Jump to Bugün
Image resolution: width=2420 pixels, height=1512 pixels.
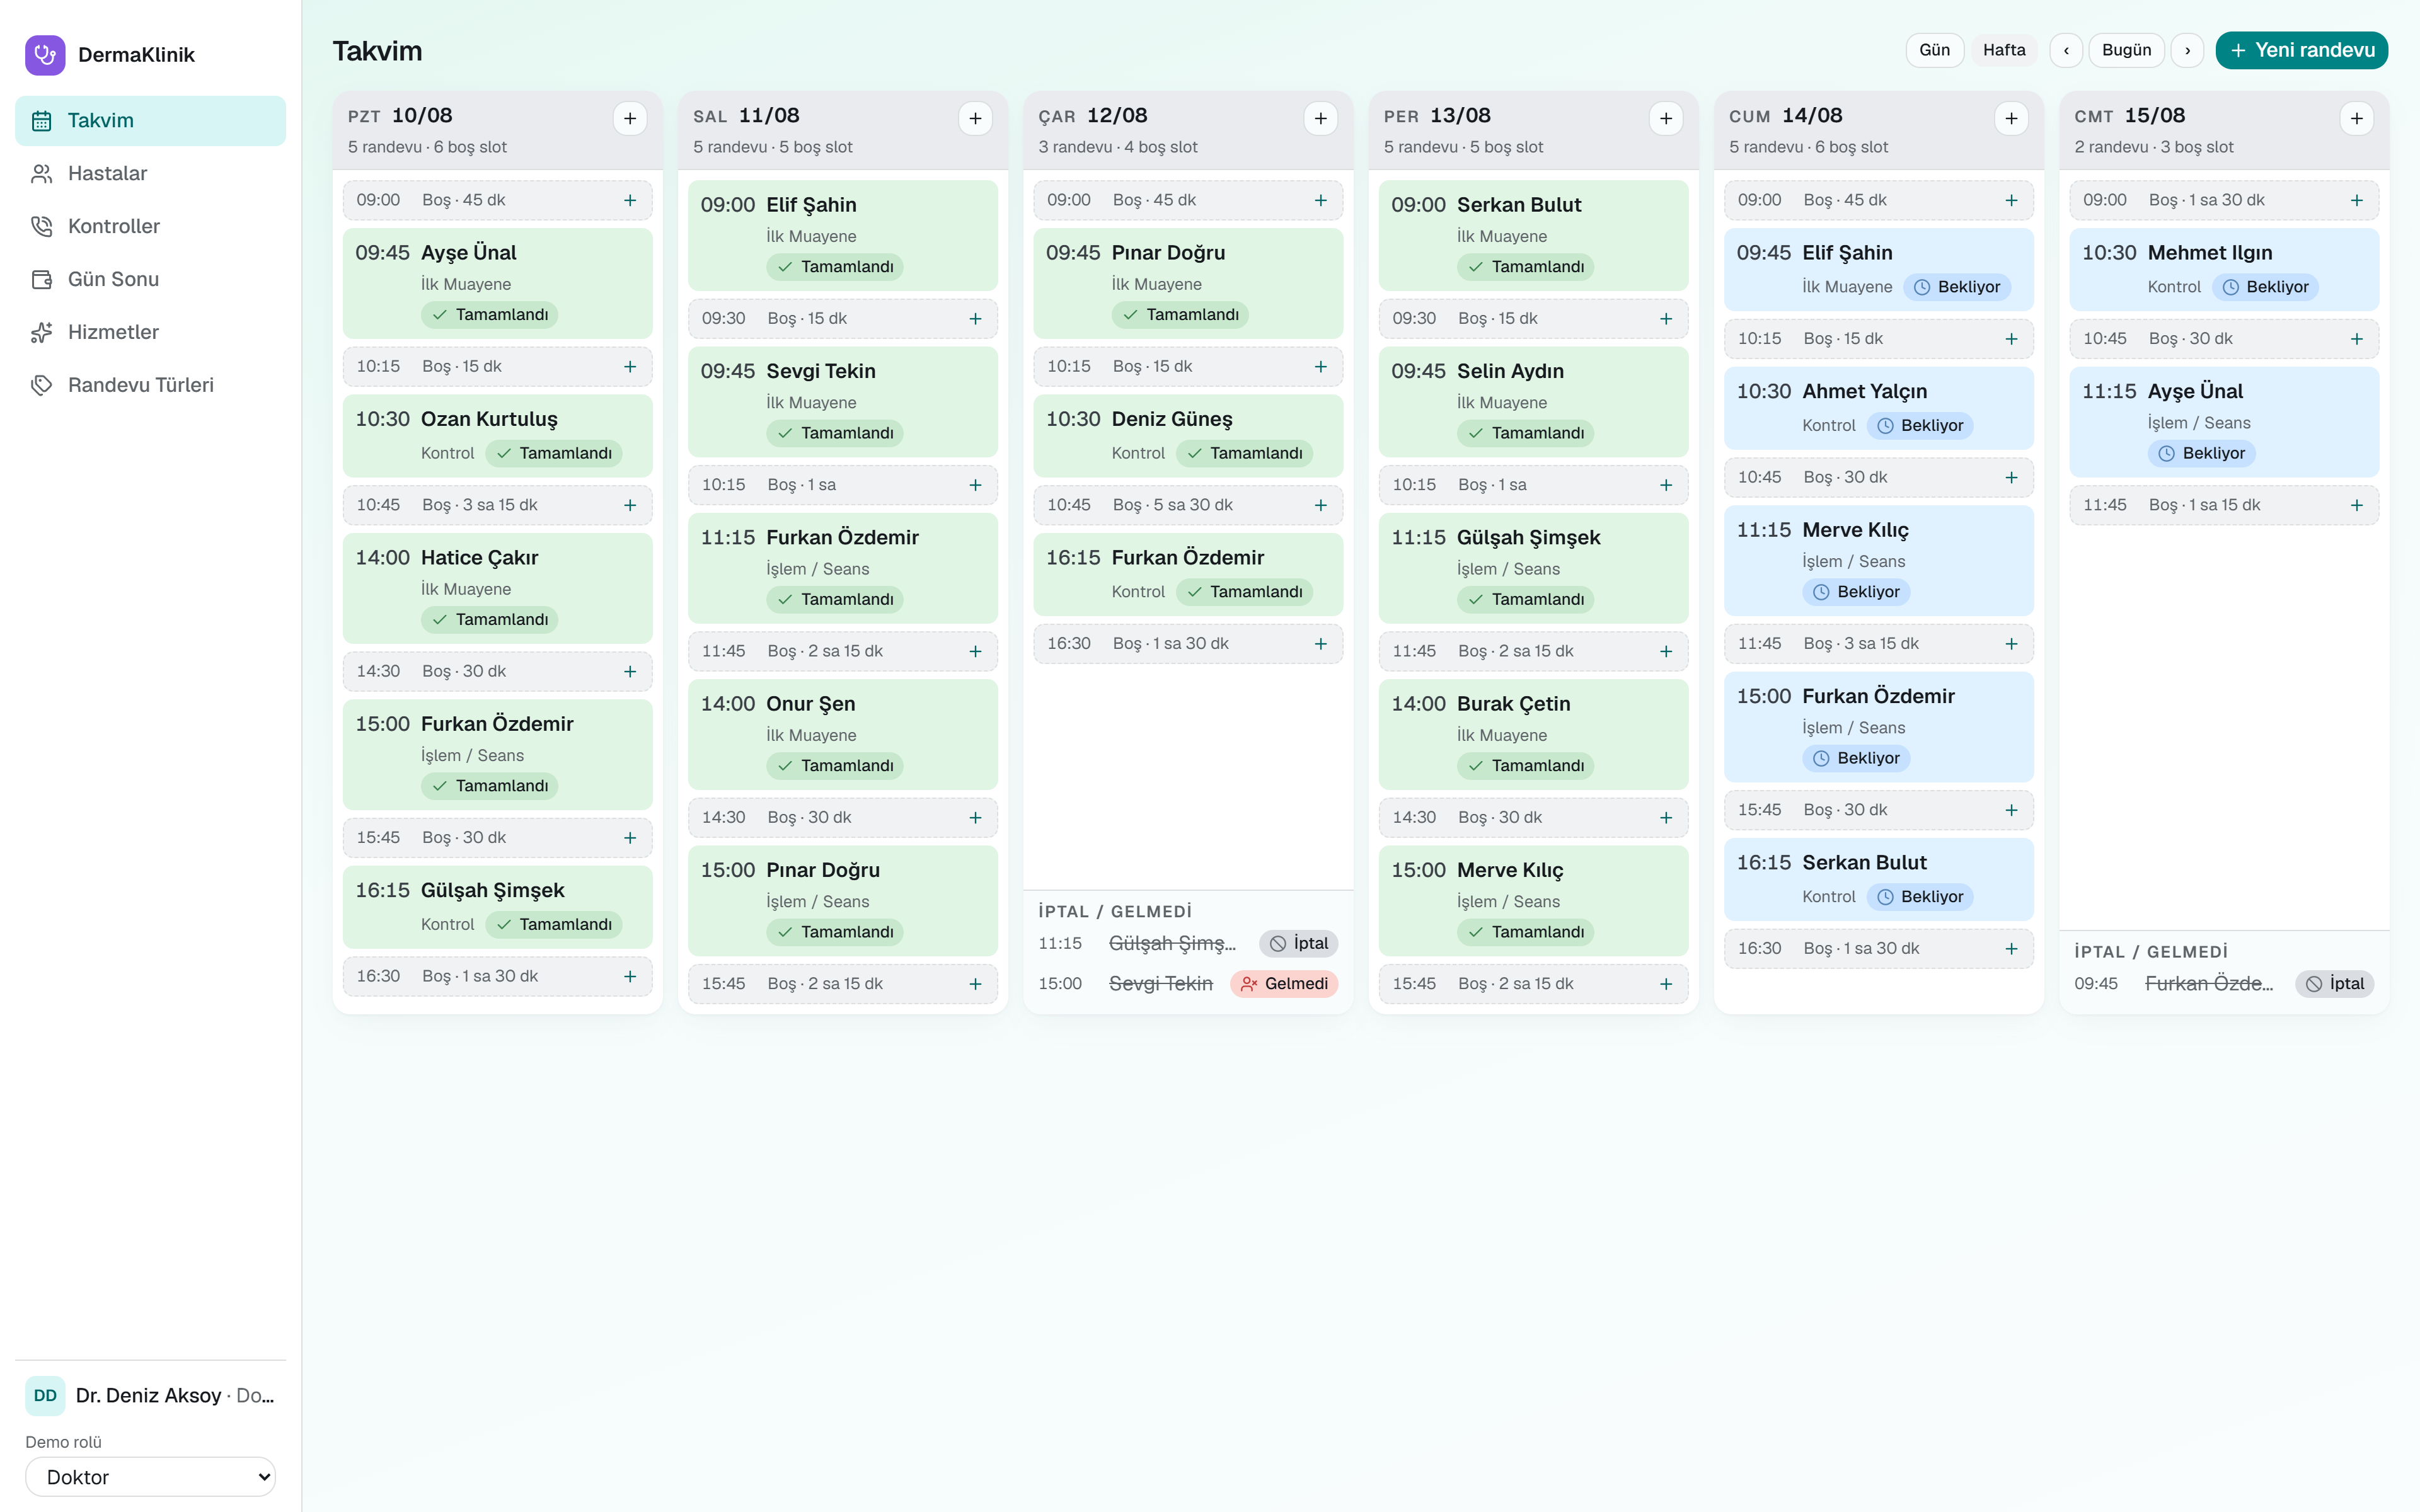[2126, 50]
